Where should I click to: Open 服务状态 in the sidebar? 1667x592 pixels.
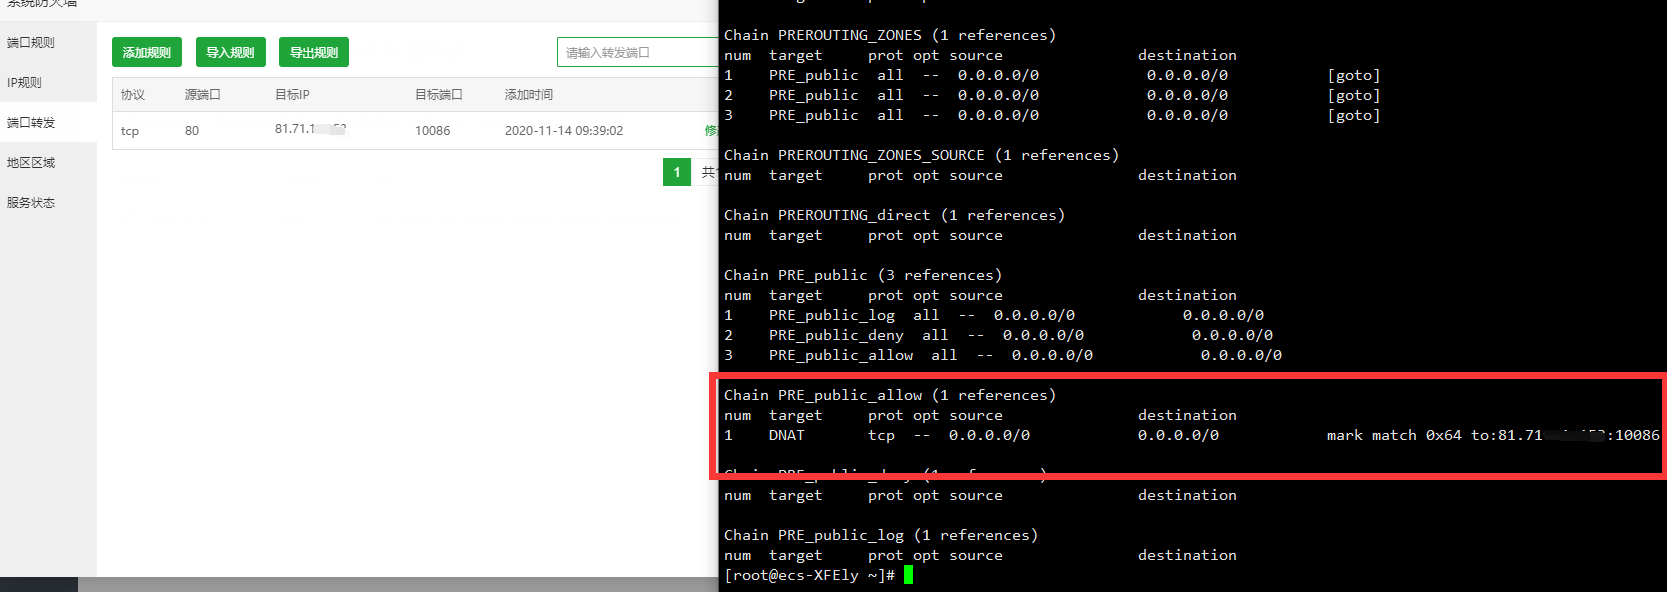point(31,202)
